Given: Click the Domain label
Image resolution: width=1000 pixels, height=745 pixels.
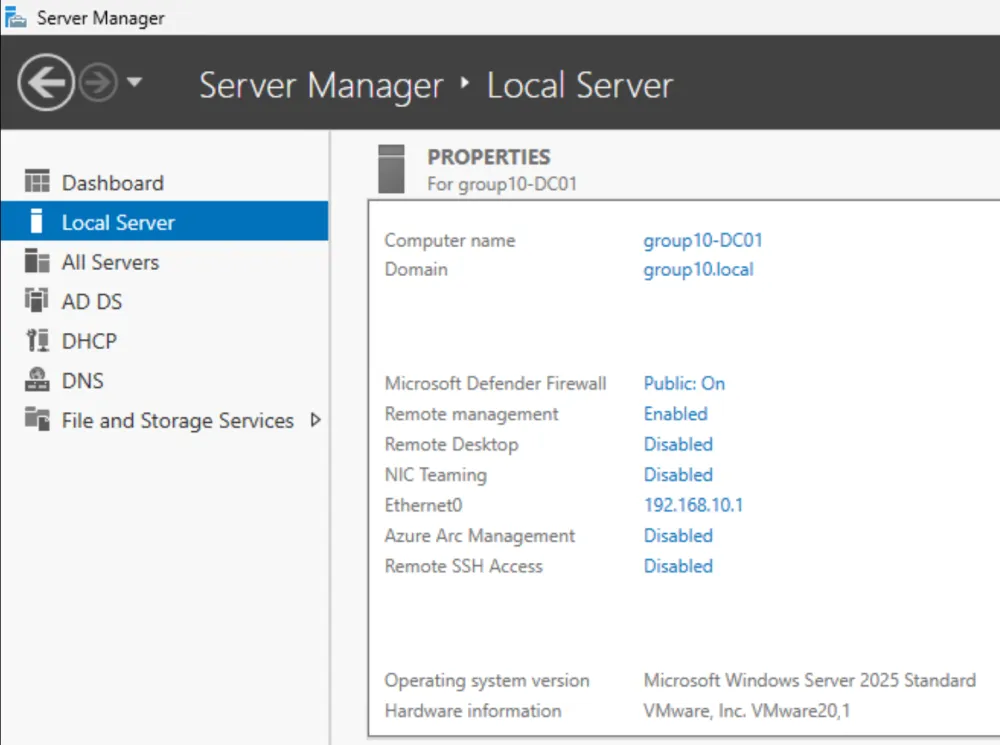Looking at the screenshot, I should pos(416,269).
